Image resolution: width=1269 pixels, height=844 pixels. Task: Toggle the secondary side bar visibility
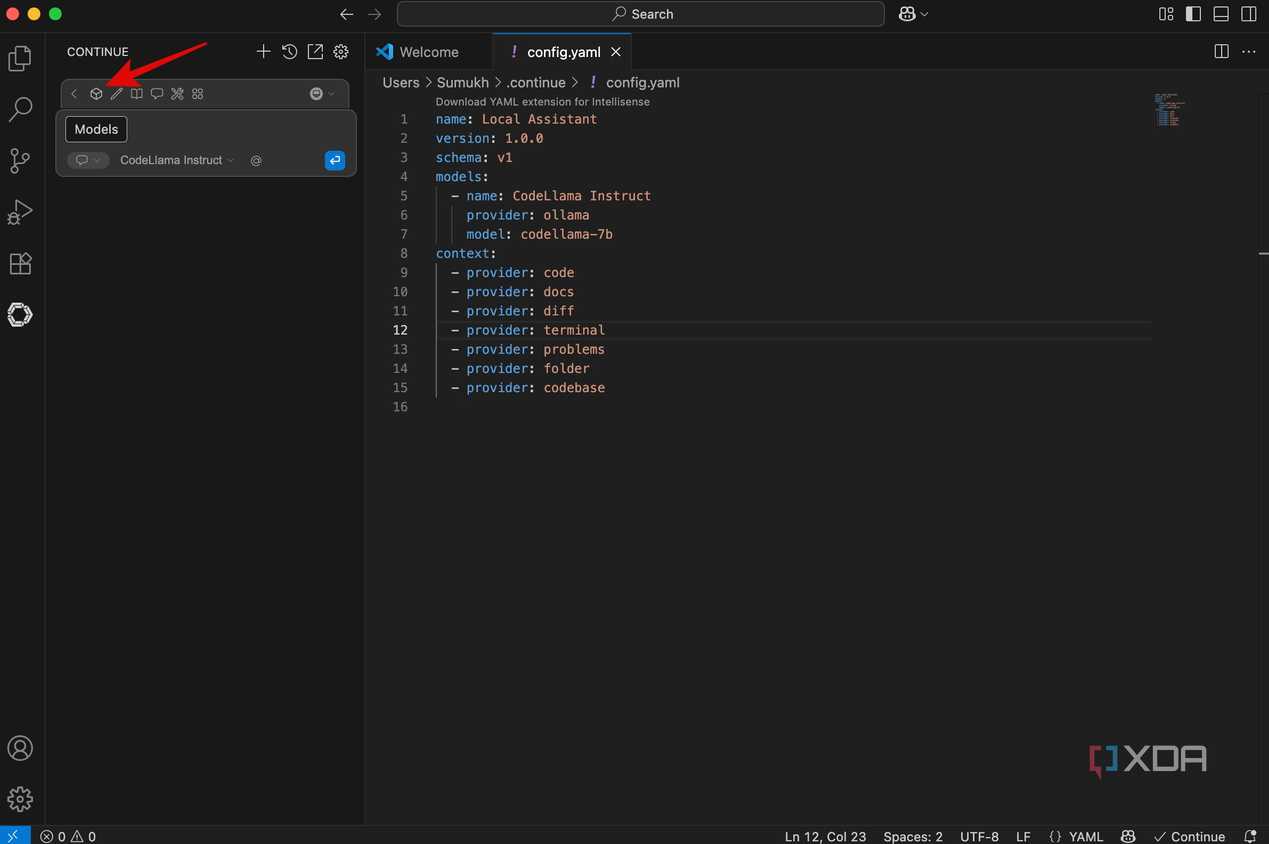click(1249, 14)
